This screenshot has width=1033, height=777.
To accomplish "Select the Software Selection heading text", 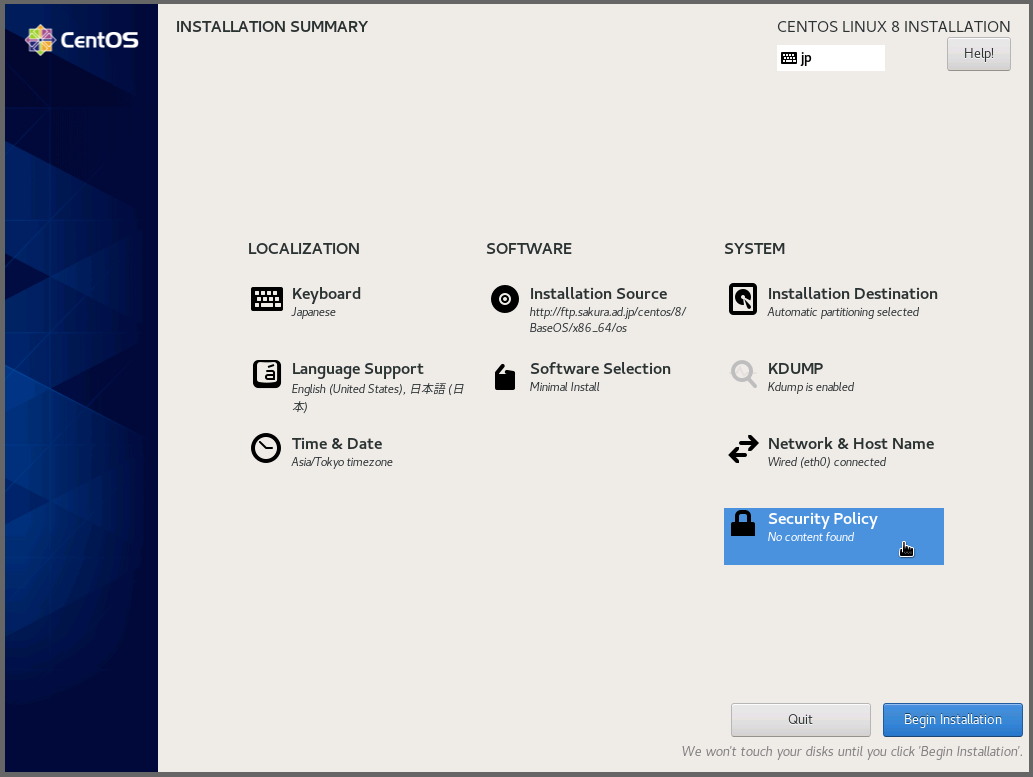I will (600, 369).
